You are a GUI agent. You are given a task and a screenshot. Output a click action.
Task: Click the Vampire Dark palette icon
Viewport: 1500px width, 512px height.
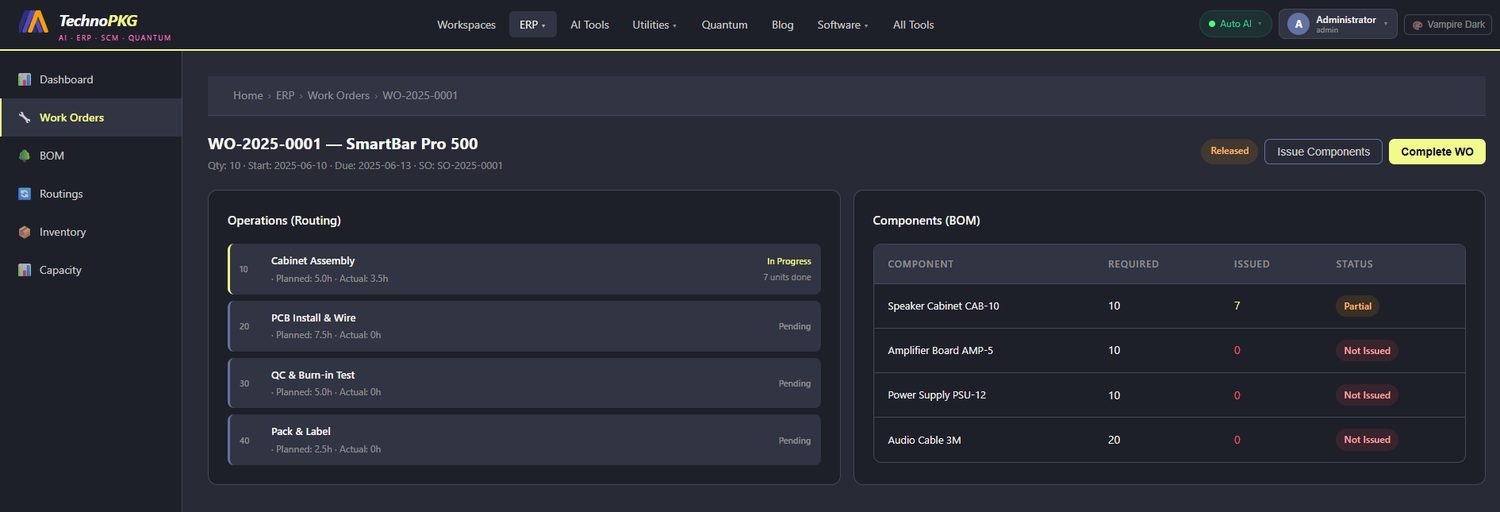1417,25
